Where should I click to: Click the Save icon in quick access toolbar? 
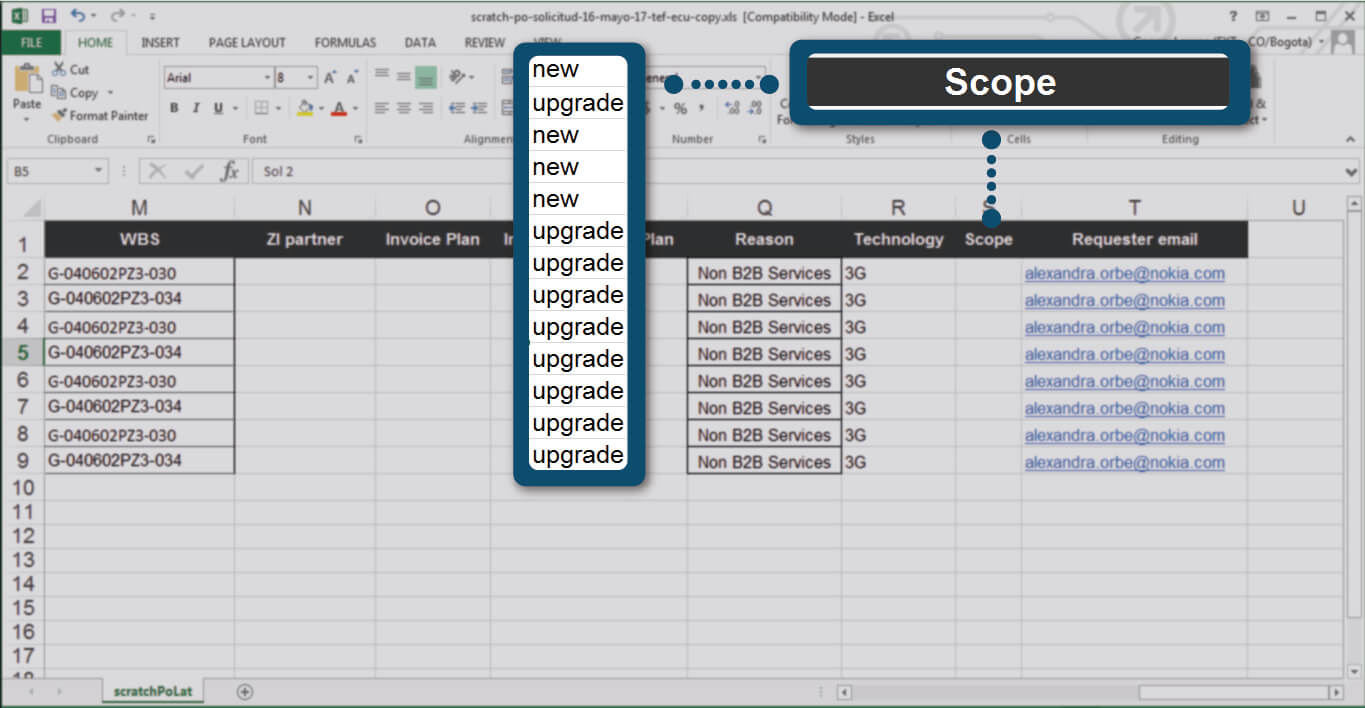click(49, 16)
